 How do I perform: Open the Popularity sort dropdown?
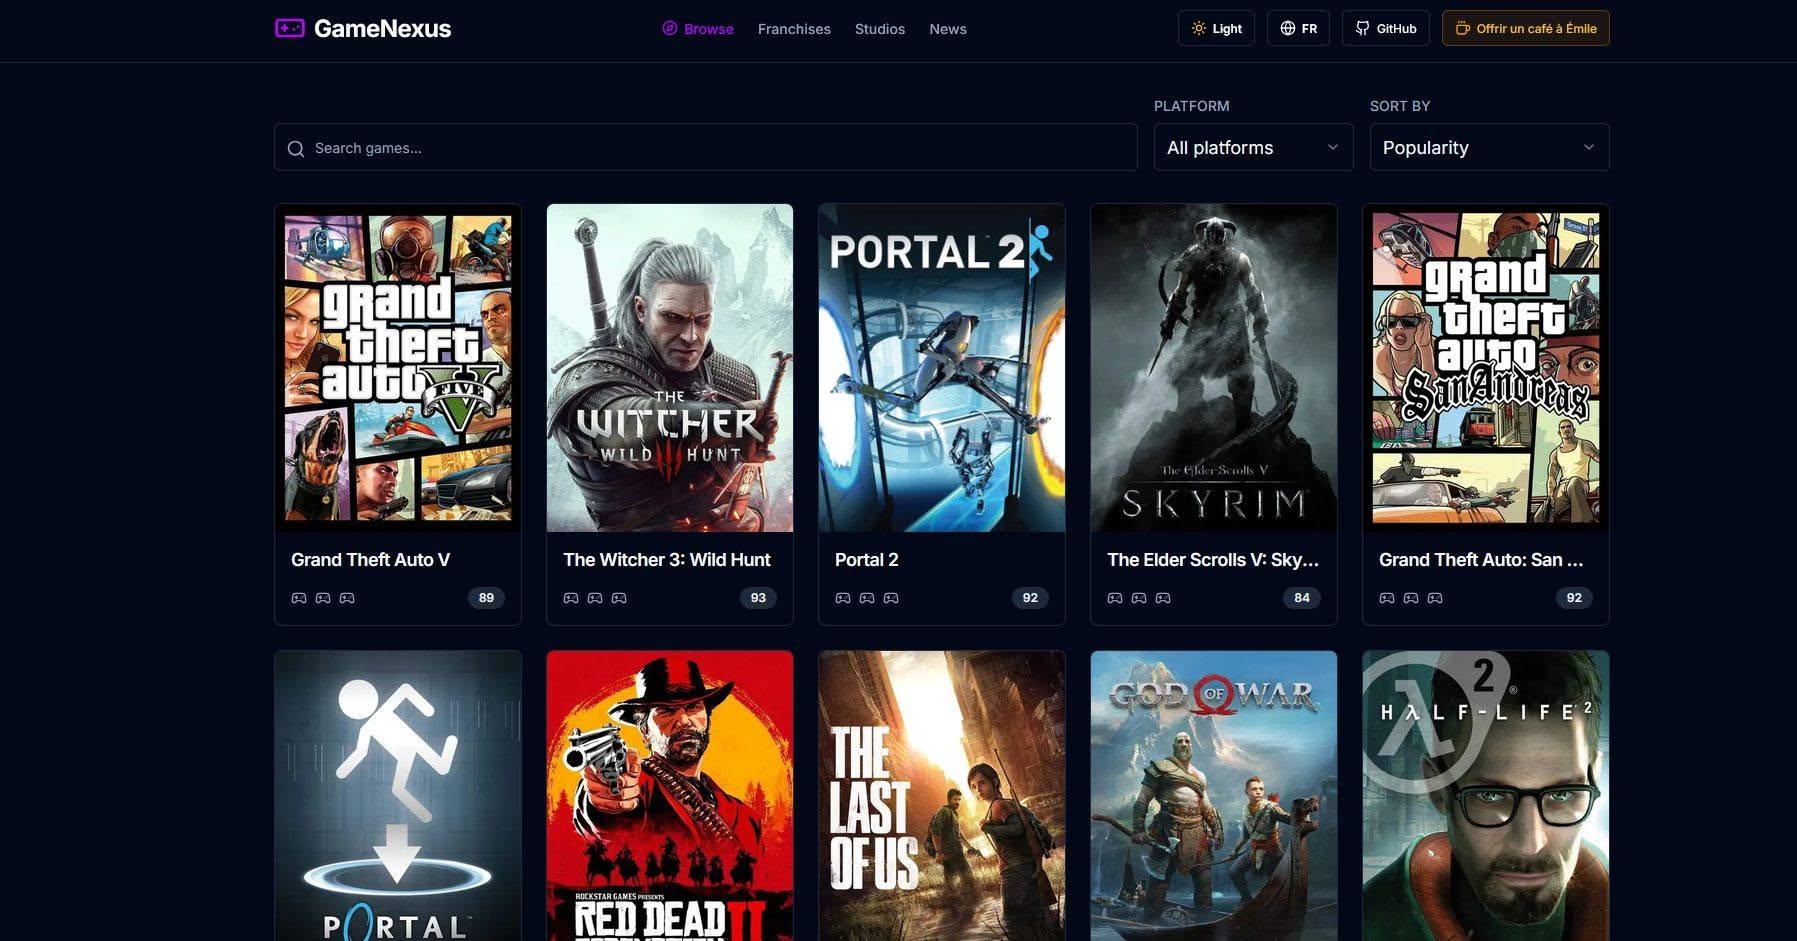pos(1489,147)
